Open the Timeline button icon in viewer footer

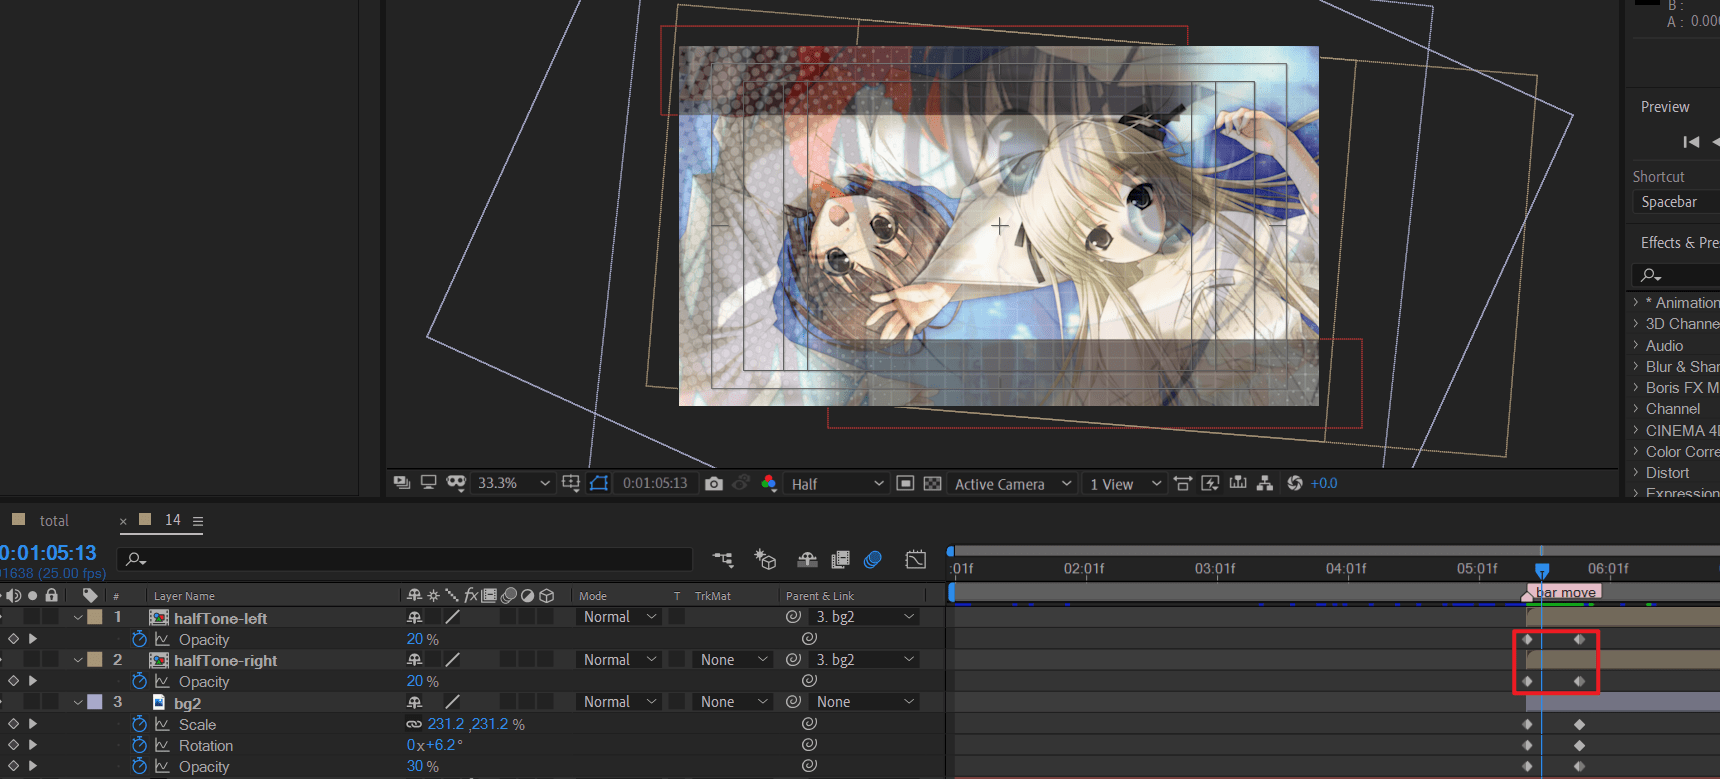click(1238, 483)
